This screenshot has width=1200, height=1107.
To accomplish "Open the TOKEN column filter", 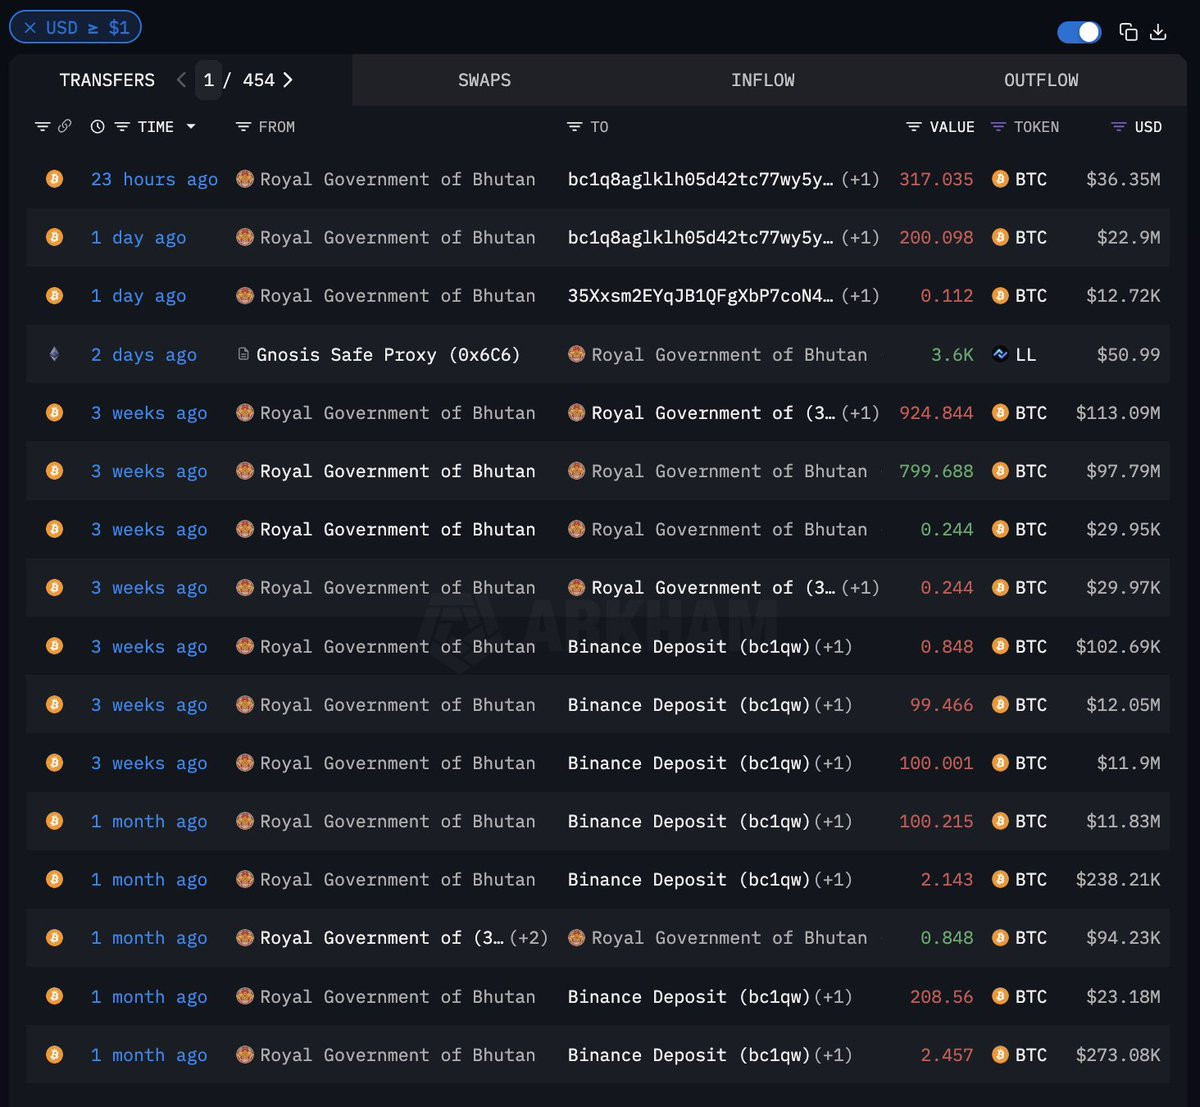I will tap(998, 127).
